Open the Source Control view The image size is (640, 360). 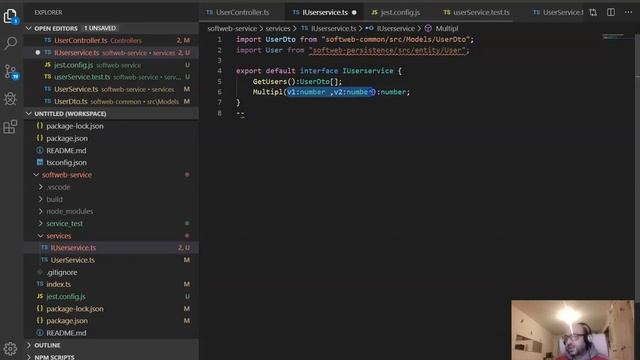pos(10,71)
